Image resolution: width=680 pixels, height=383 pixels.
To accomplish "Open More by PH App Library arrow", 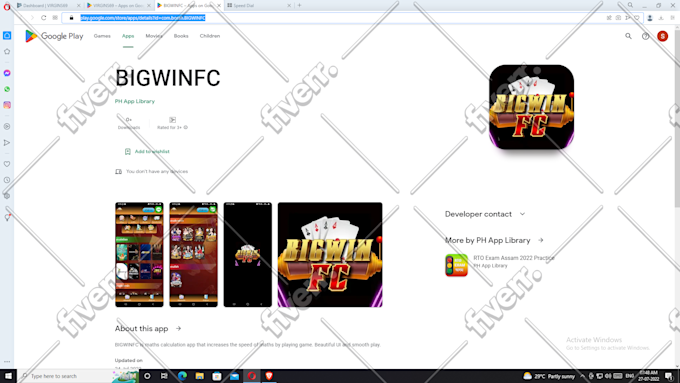I will click(541, 240).
